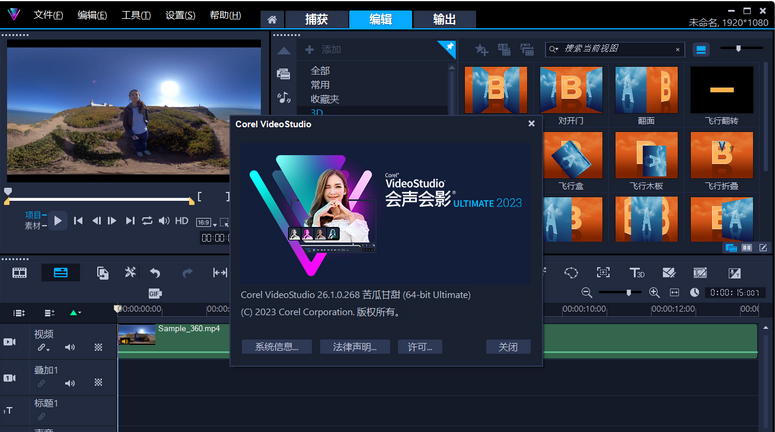Undo the last action
This screenshot has width=775, height=432.
pyautogui.click(x=155, y=273)
